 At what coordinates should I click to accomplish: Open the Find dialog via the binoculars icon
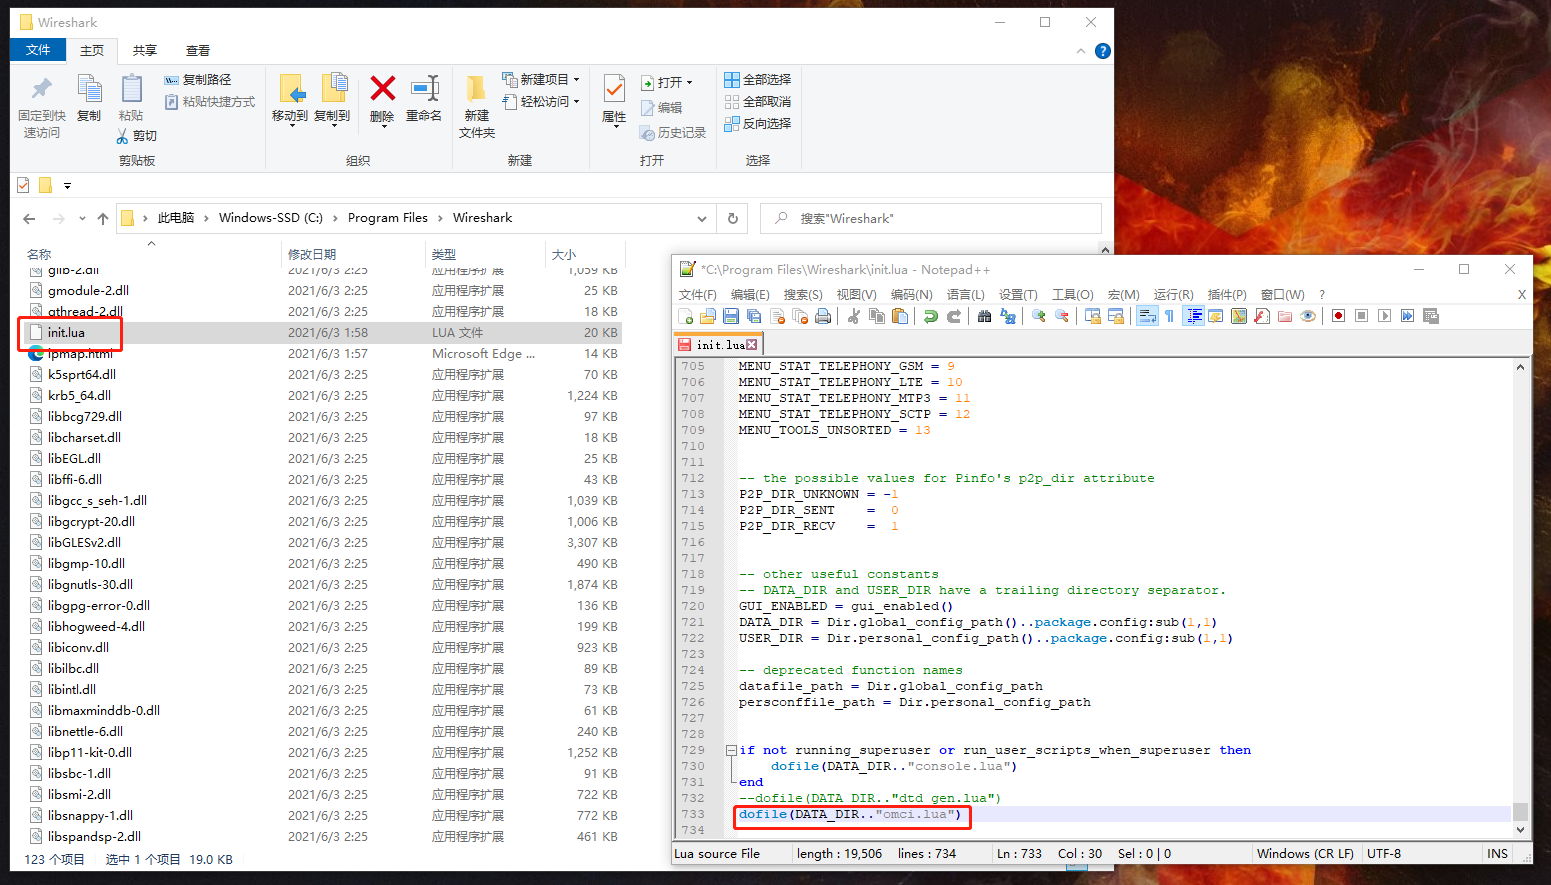click(x=986, y=316)
